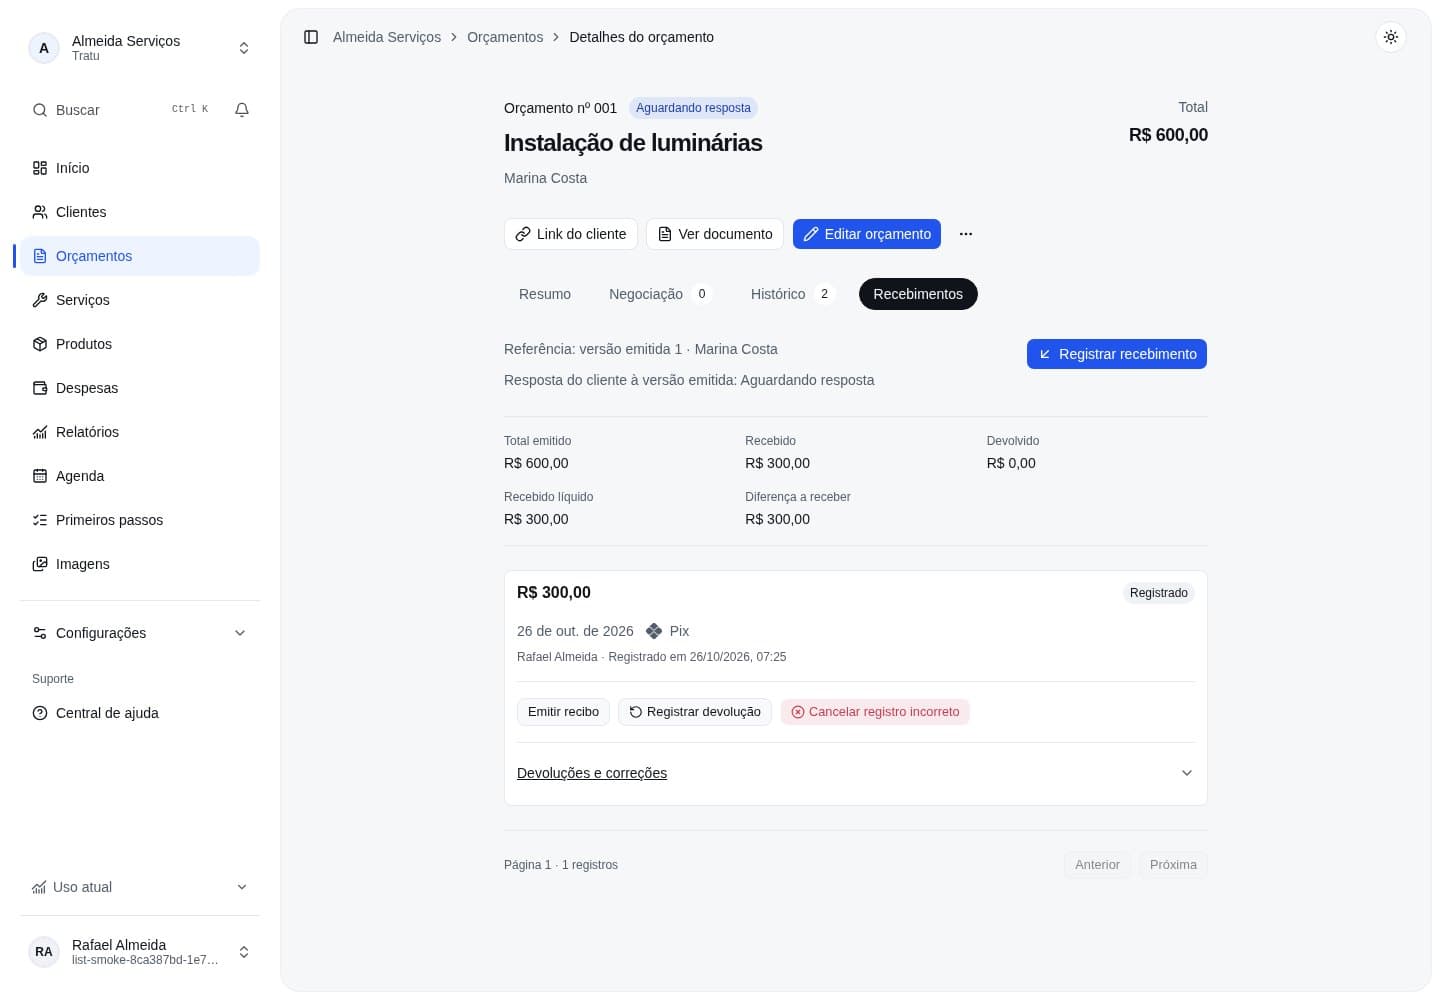Click Orçamentos breadcrumb link
Image resolution: width=1440 pixels, height=1000 pixels.
point(505,37)
